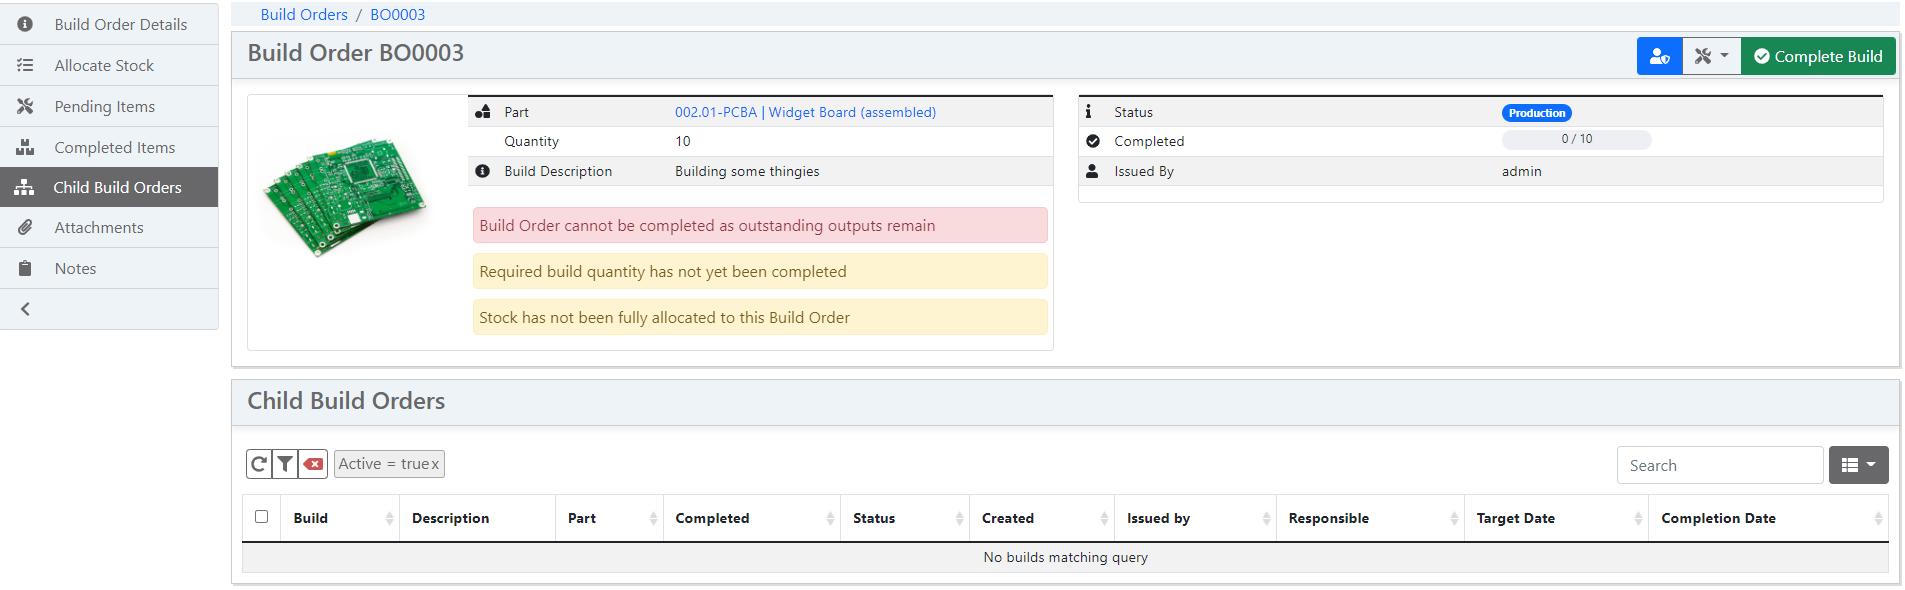Open the Allocate Stock panel

104,65
